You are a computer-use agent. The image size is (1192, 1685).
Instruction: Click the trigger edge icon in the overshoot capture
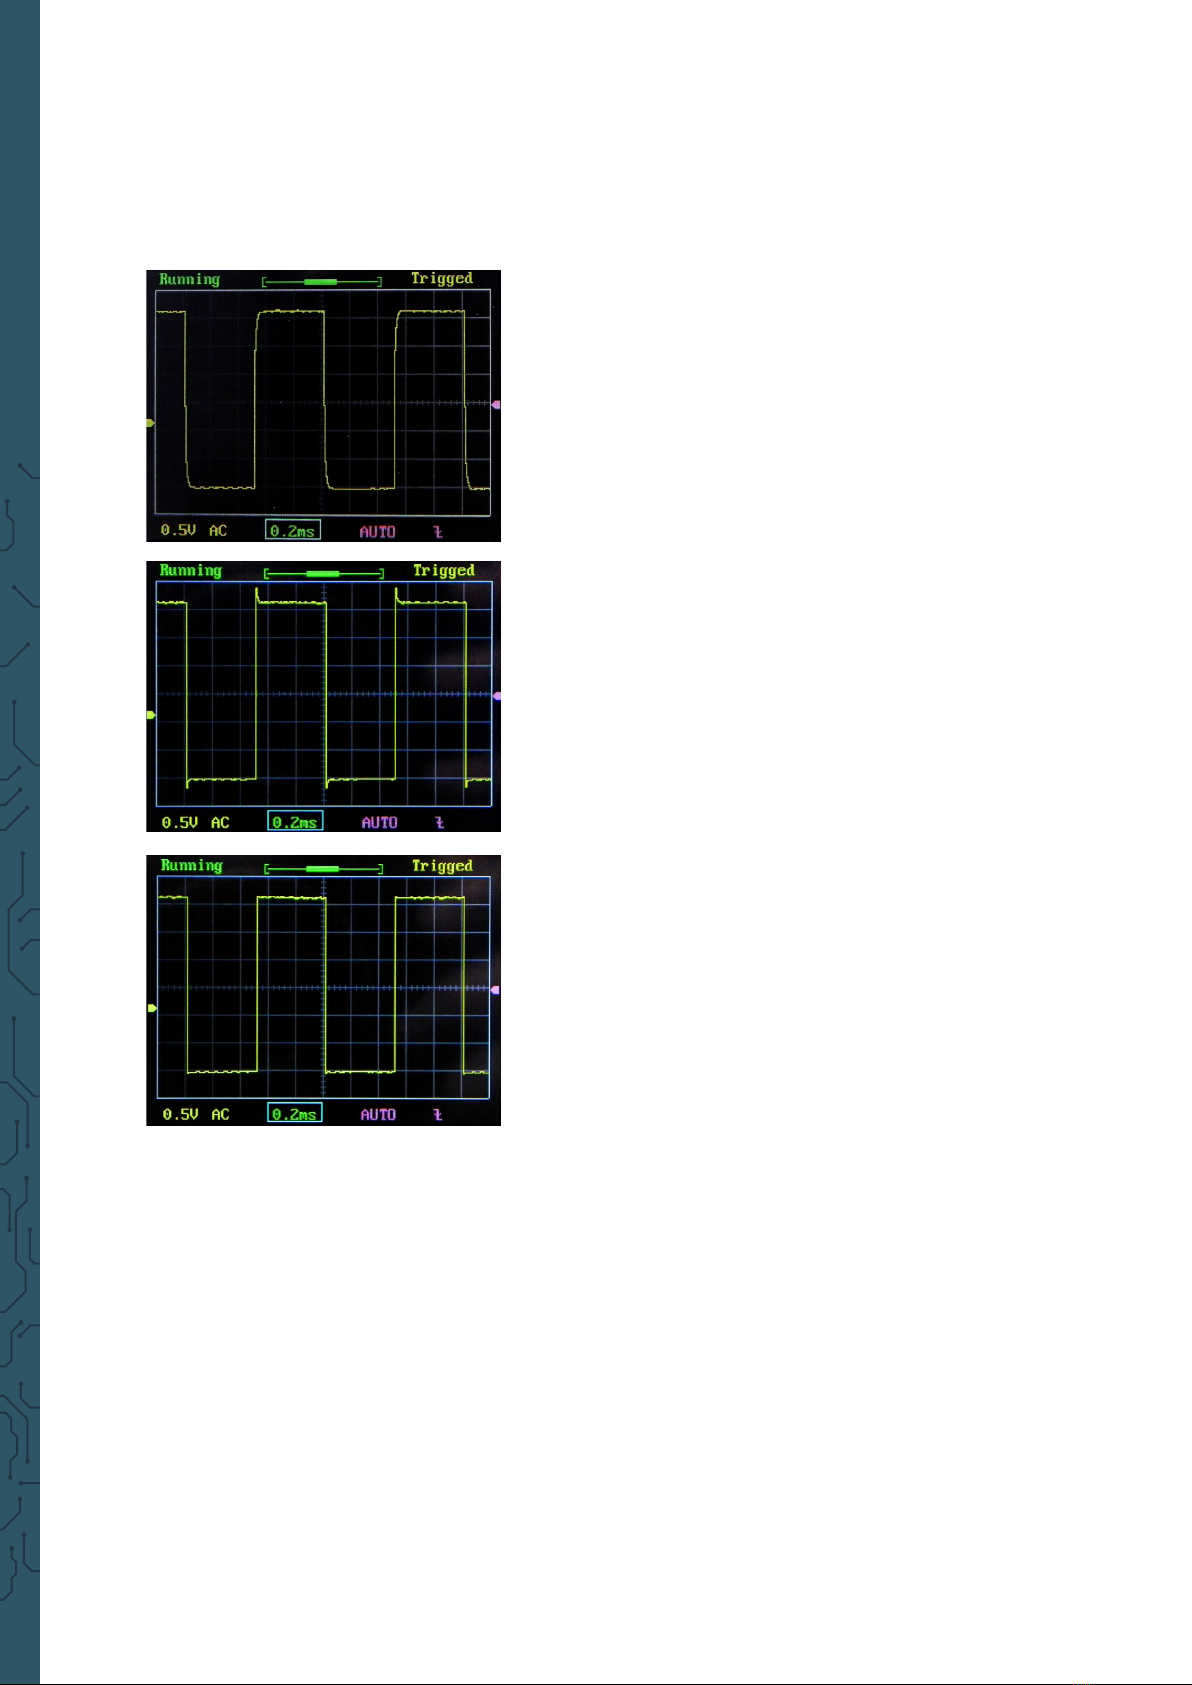pos(439,822)
